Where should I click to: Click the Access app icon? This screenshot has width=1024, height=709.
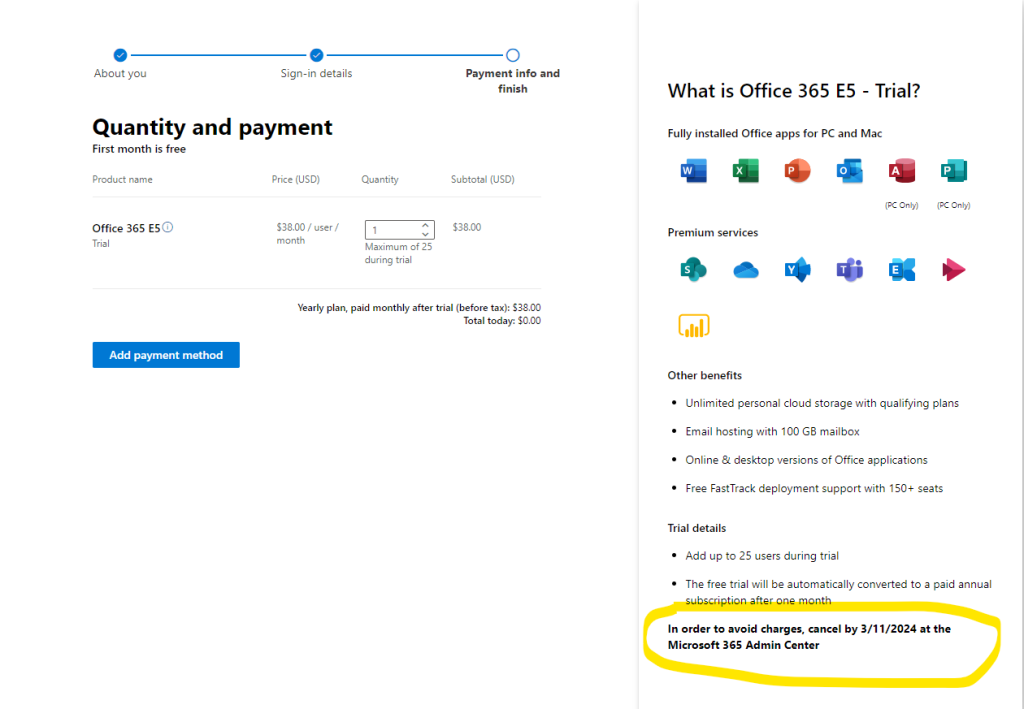click(902, 171)
